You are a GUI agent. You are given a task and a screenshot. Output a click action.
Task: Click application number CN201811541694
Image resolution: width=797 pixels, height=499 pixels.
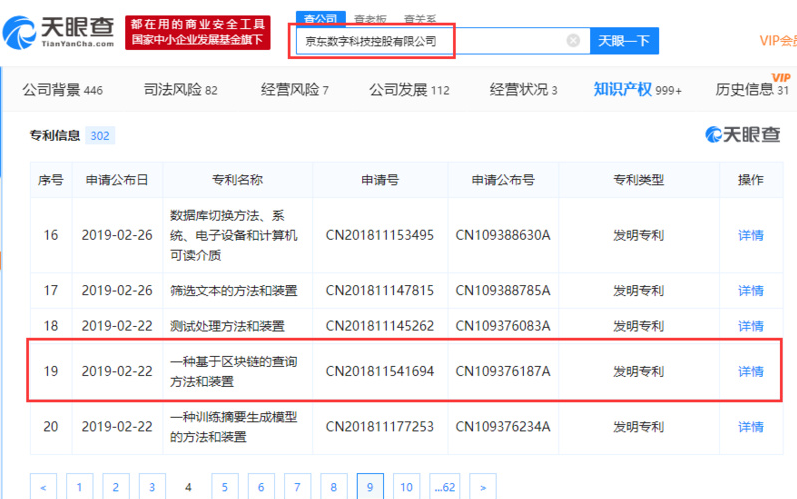(x=380, y=371)
